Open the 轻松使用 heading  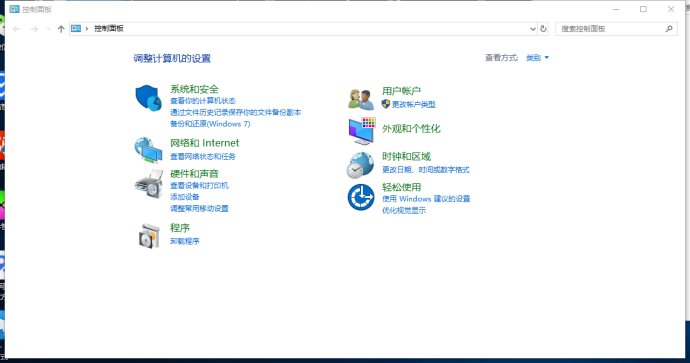(401, 187)
